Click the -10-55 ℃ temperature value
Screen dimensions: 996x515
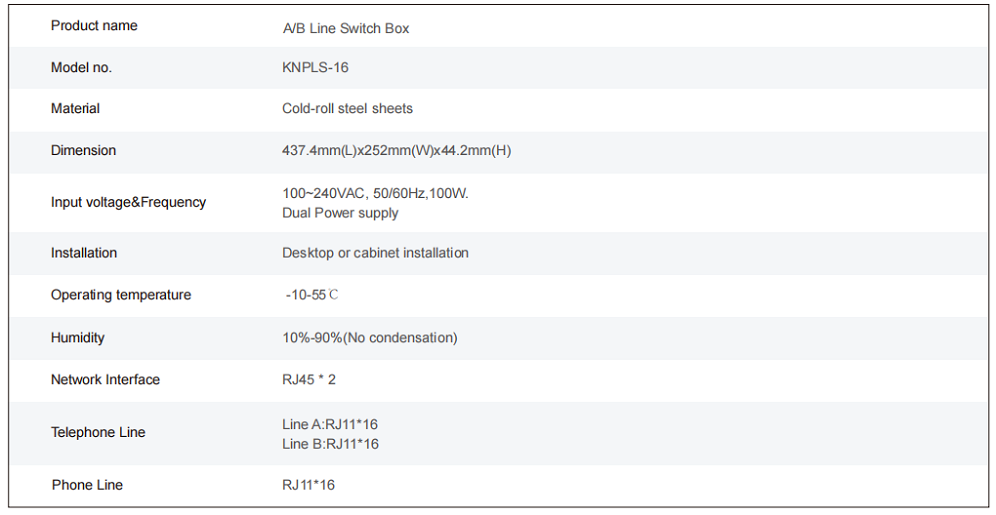coord(313,296)
